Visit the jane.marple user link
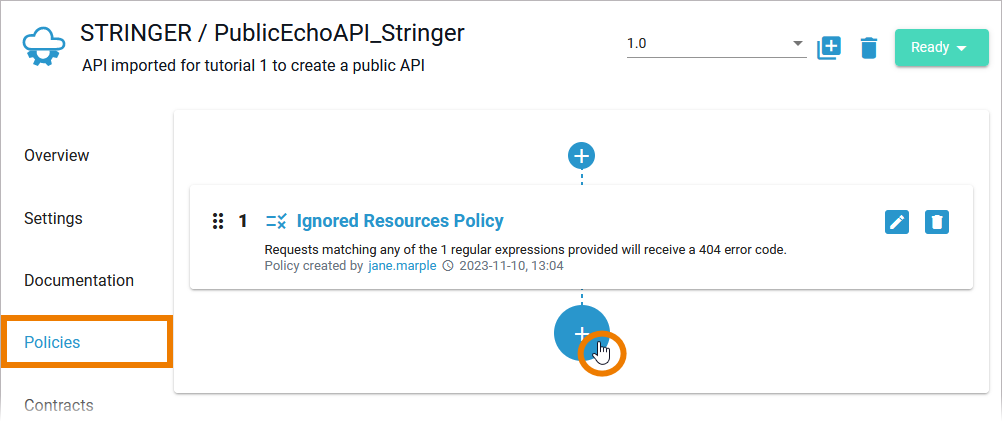Screen dimensions: 1002x422 coord(402,266)
